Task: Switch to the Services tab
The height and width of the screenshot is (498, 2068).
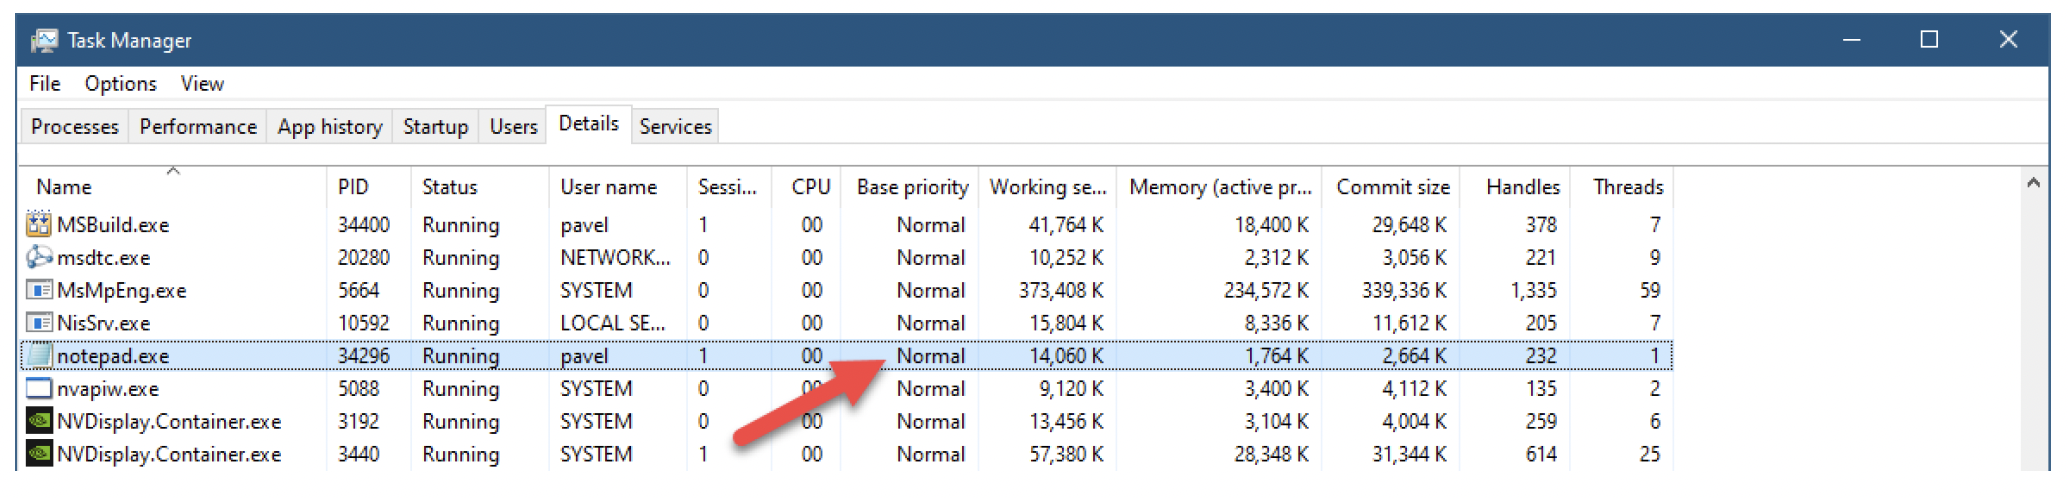Action: click(x=675, y=127)
